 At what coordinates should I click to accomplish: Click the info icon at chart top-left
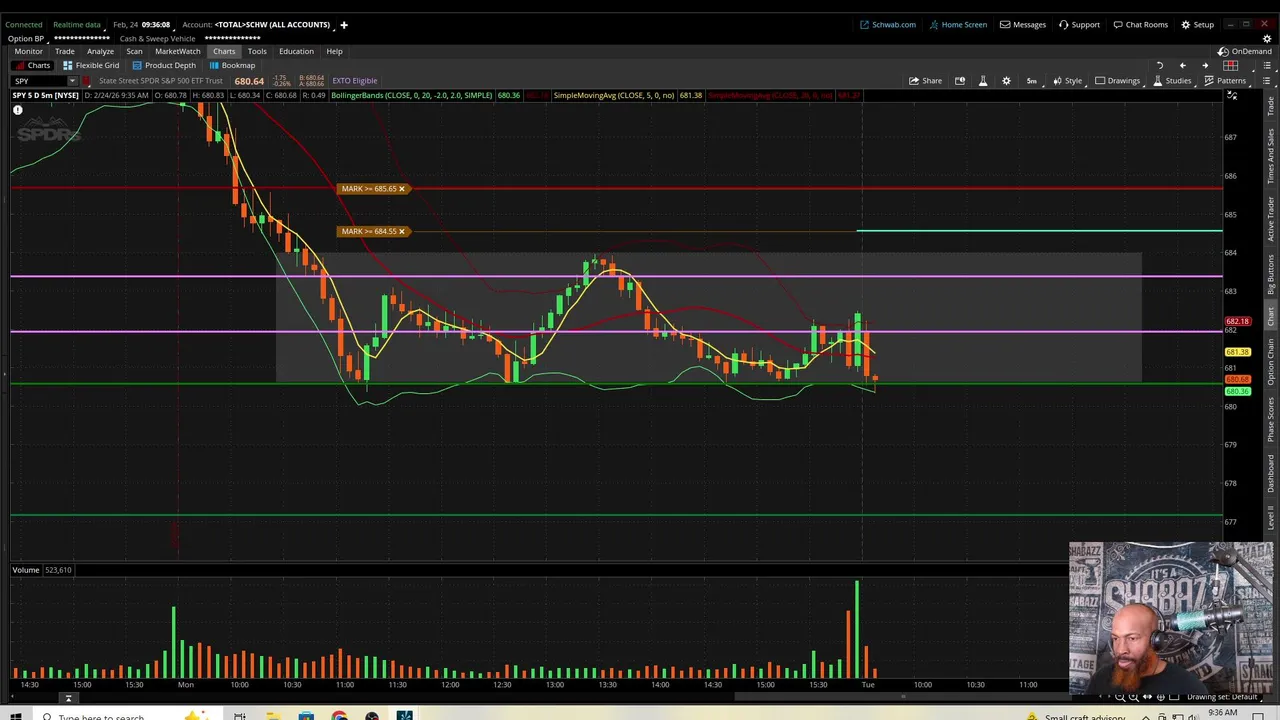click(x=17, y=110)
